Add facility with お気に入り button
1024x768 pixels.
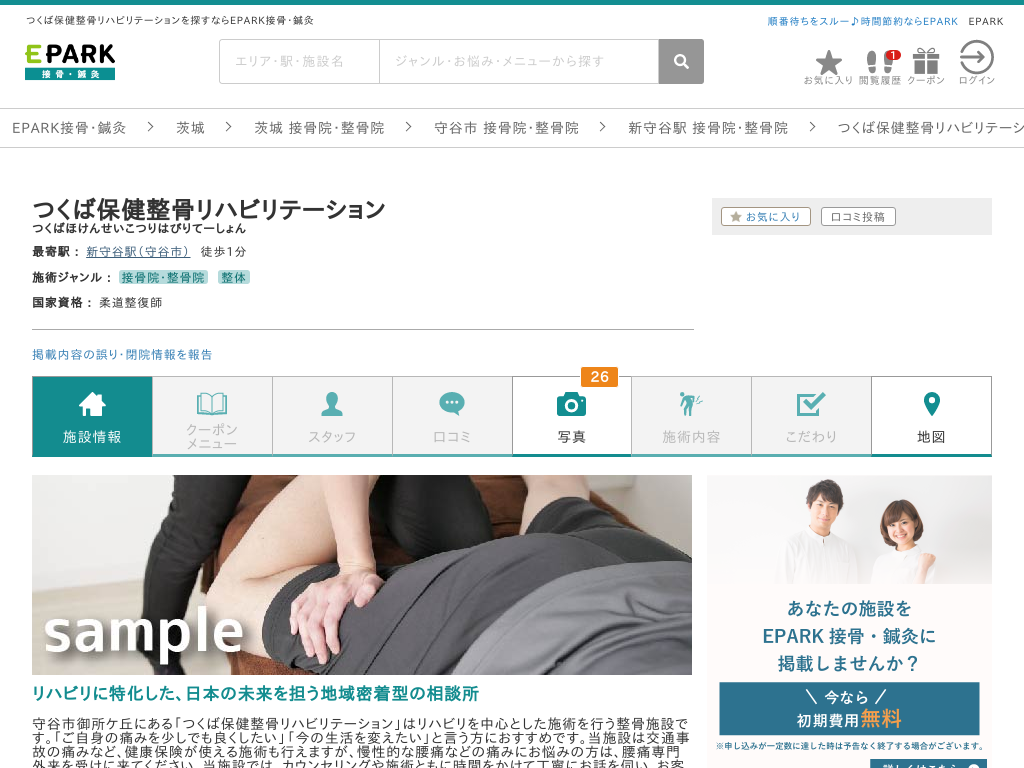click(765, 217)
